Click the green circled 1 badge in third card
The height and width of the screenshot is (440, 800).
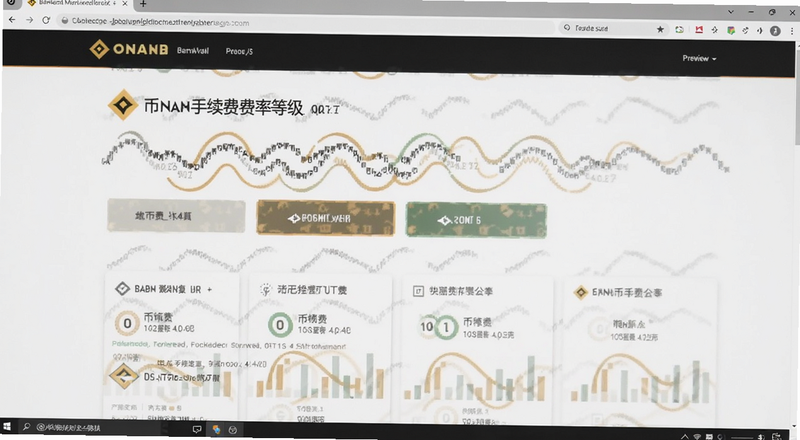446,327
